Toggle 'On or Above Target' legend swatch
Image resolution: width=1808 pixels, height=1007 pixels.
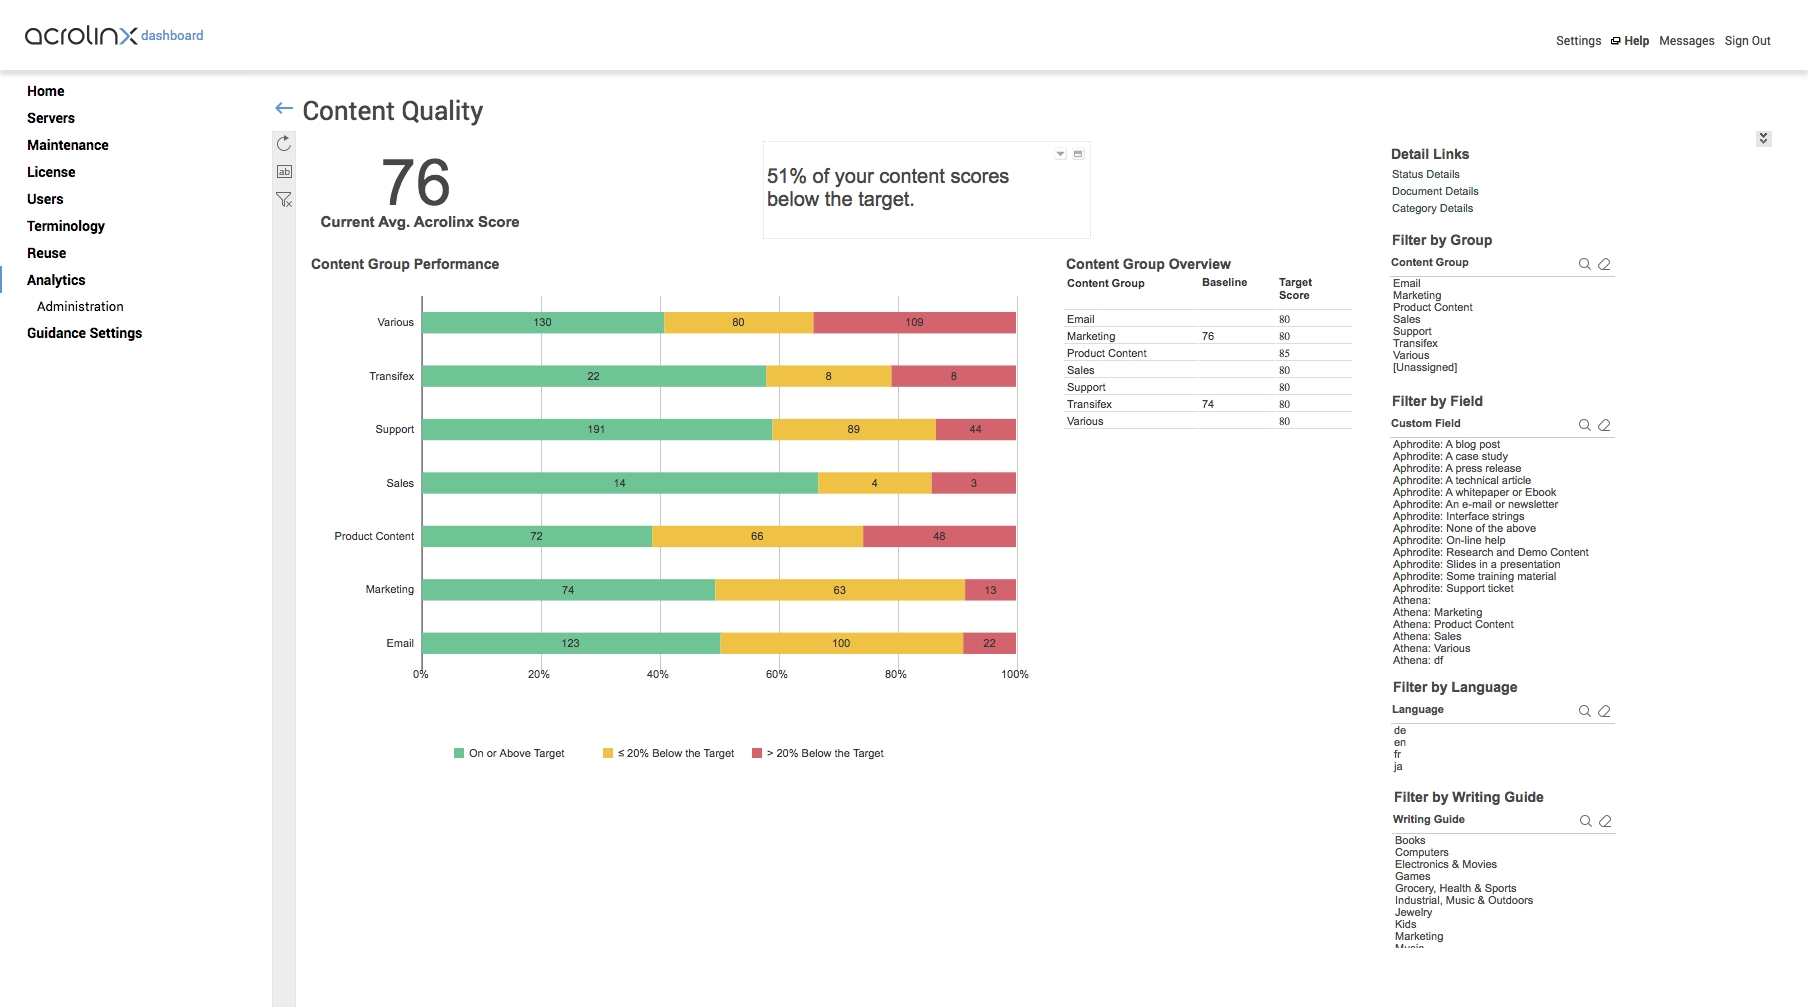[x=459, y=753]
